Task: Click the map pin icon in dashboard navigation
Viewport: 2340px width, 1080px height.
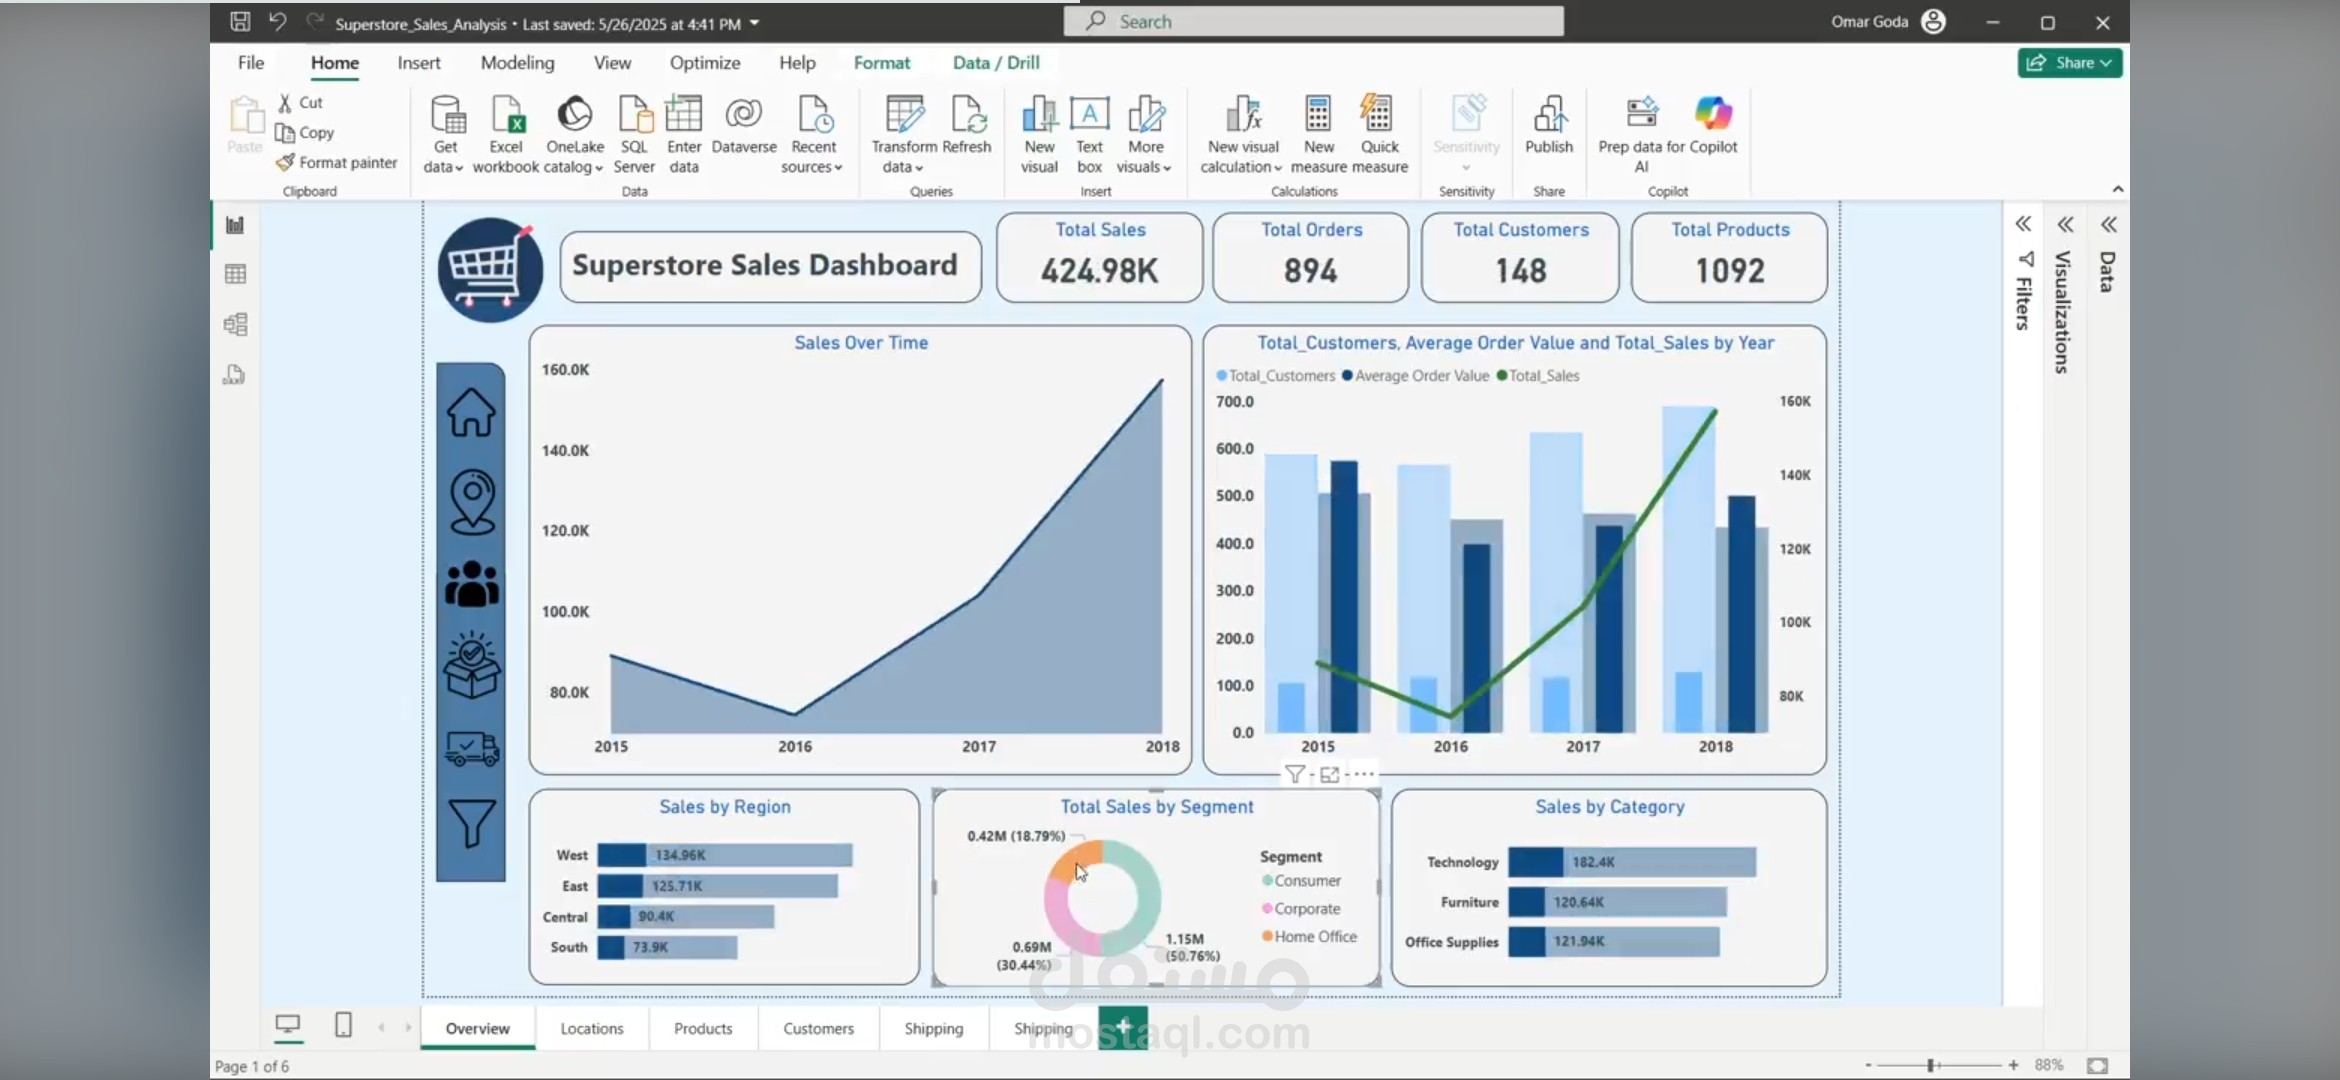Action: point(471,501)
